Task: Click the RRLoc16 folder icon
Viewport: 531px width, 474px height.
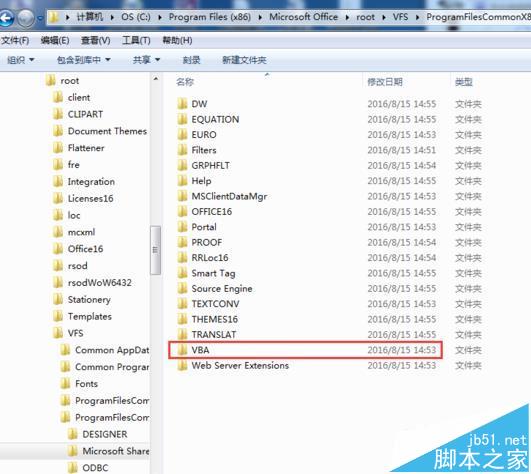Action: (182, 257)
